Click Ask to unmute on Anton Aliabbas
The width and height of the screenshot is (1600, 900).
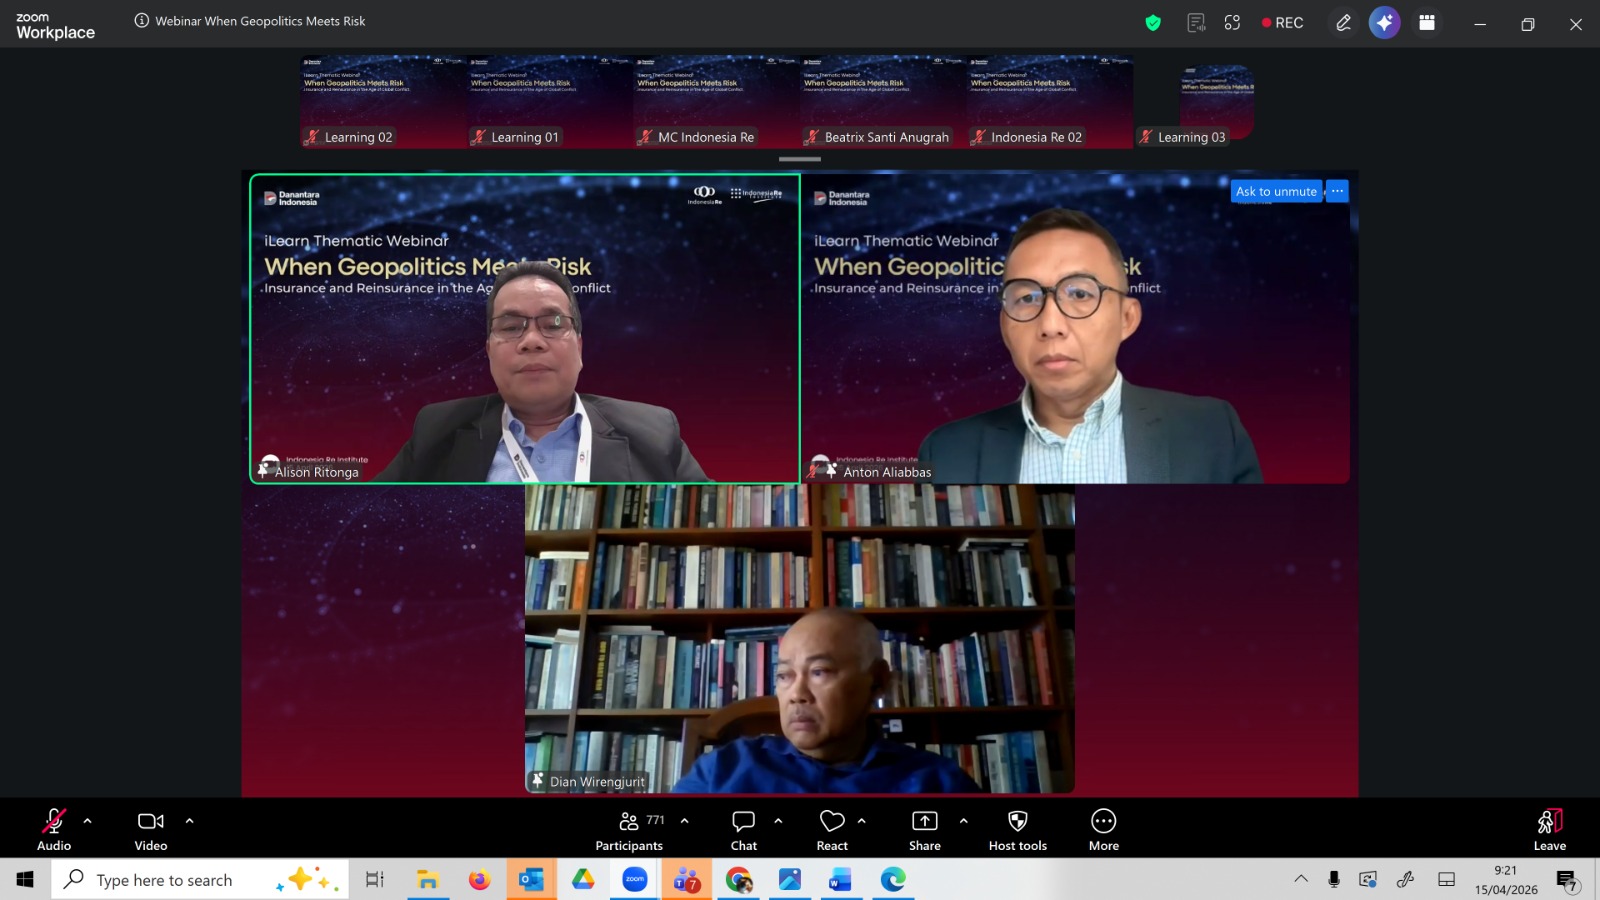(x=1276, y=191)
